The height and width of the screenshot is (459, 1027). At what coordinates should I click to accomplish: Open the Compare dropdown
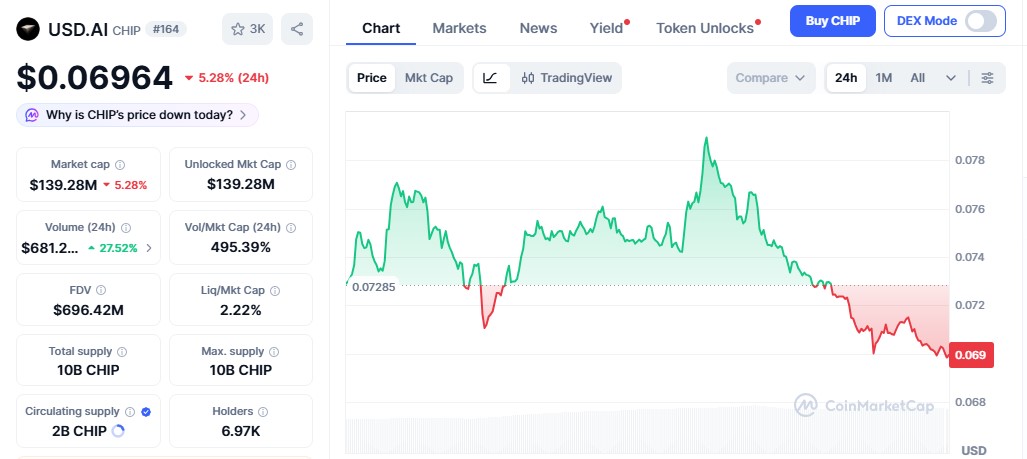pos(770,78)
